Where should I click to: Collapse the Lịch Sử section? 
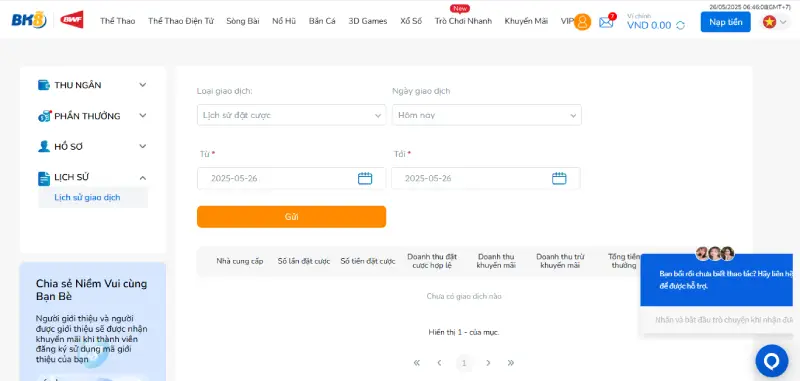click(143, 177)
